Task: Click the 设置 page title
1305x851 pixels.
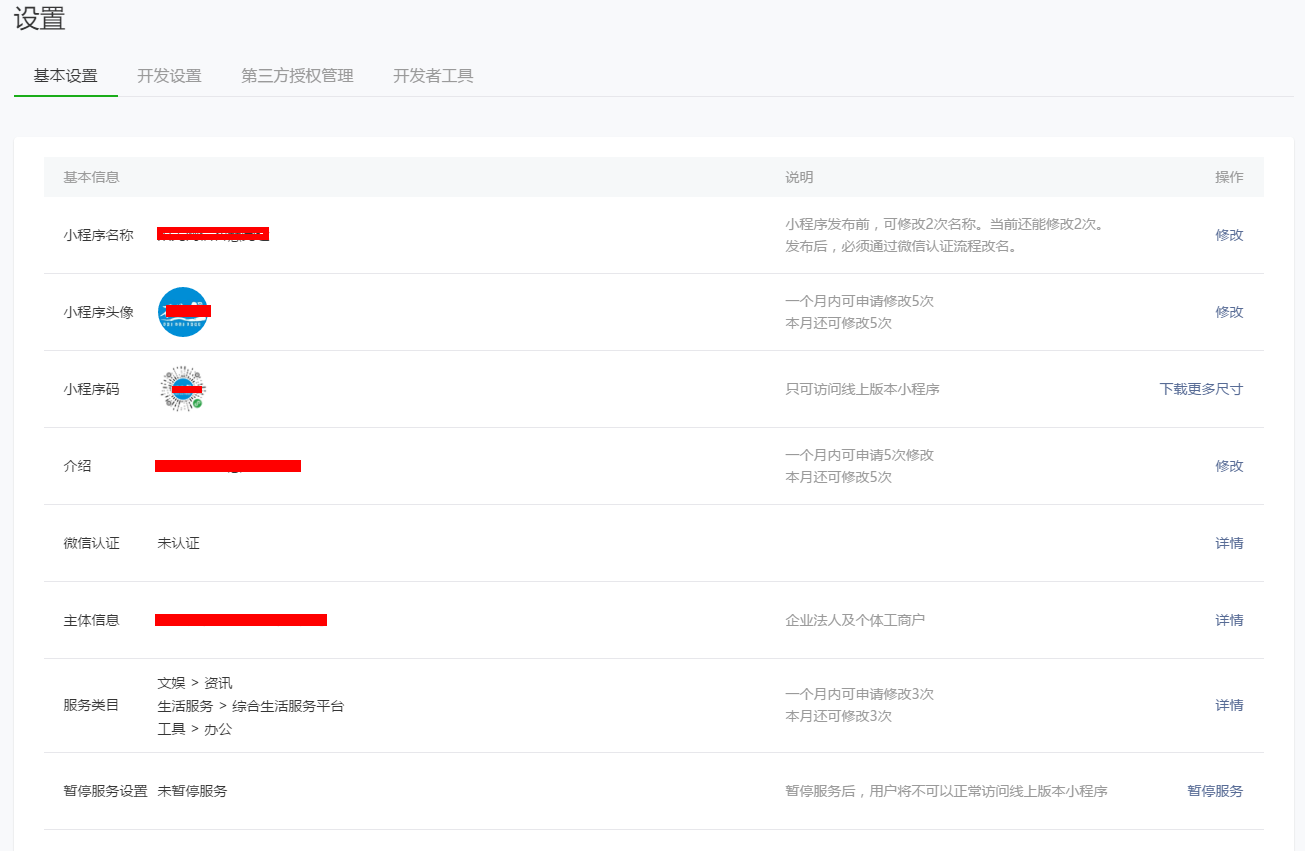Action: pos(40,18)
